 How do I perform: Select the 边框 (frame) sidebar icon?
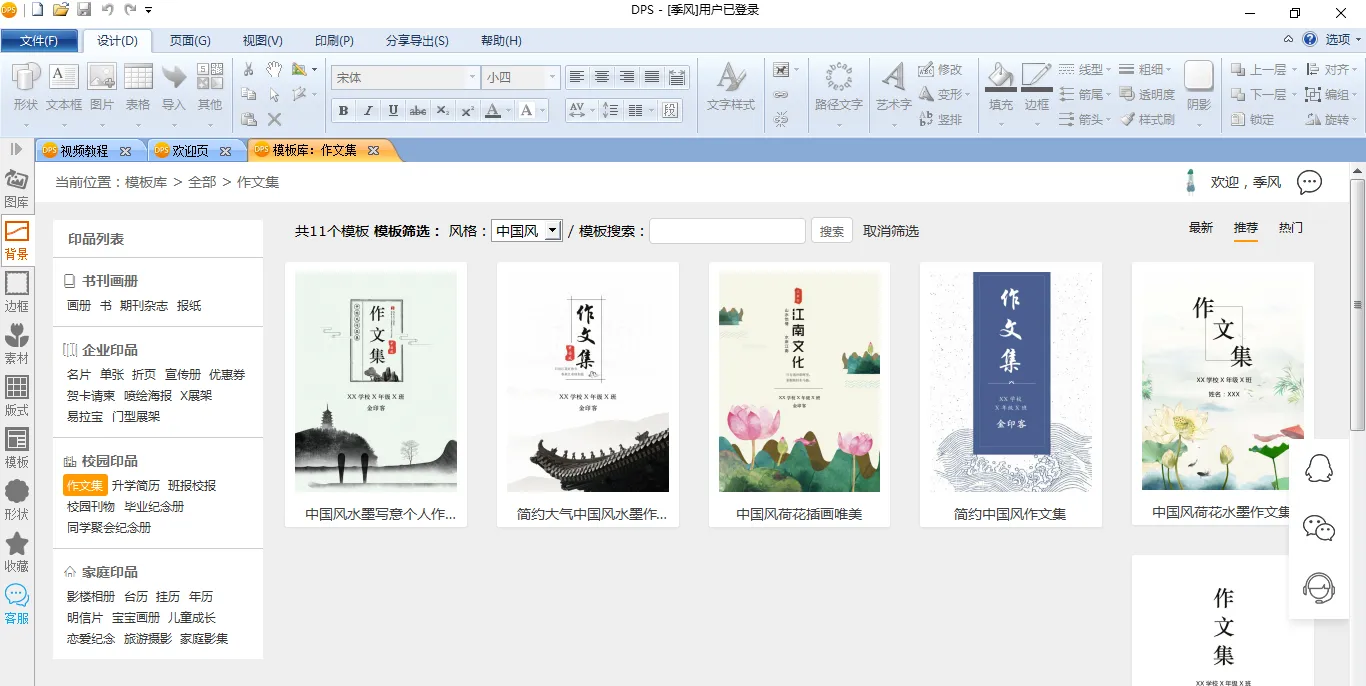pos(17,291)
